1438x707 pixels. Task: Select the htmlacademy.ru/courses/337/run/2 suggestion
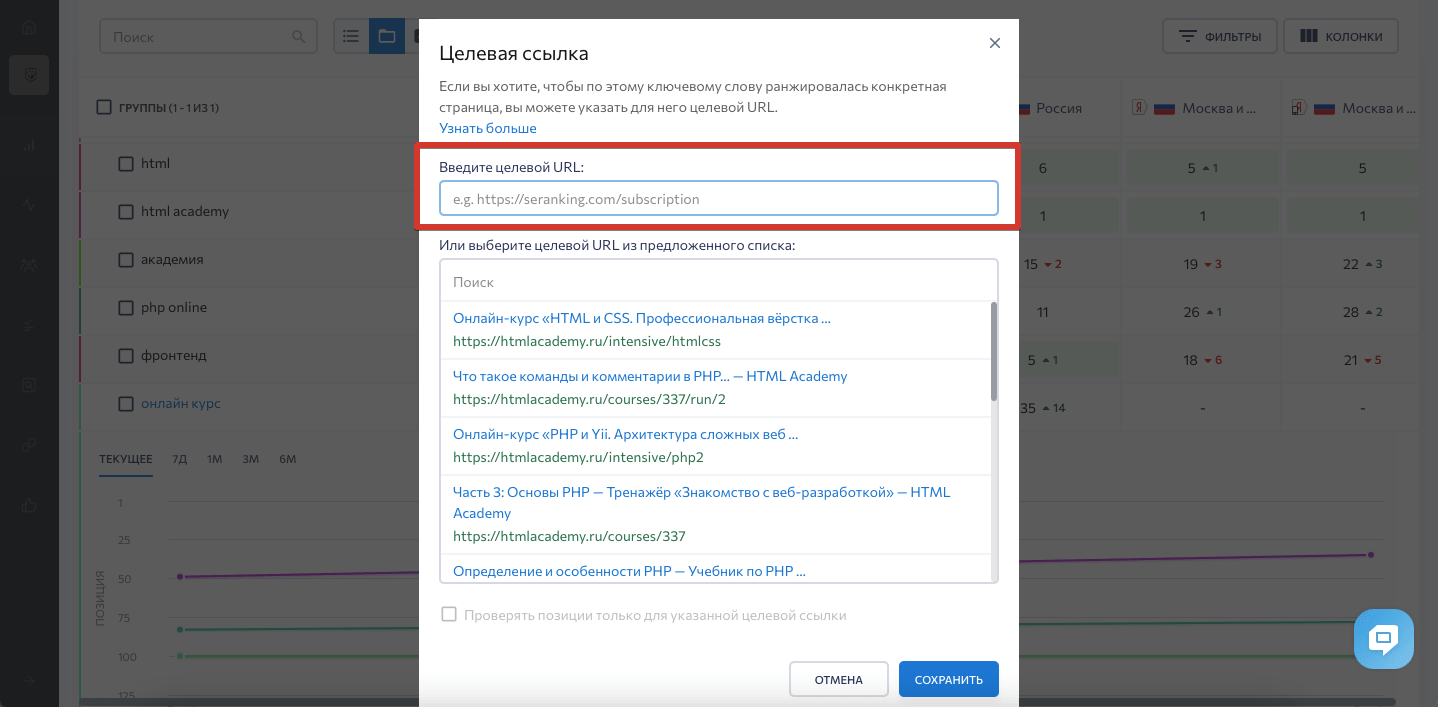pyautogui.click(x=714, y=388)
